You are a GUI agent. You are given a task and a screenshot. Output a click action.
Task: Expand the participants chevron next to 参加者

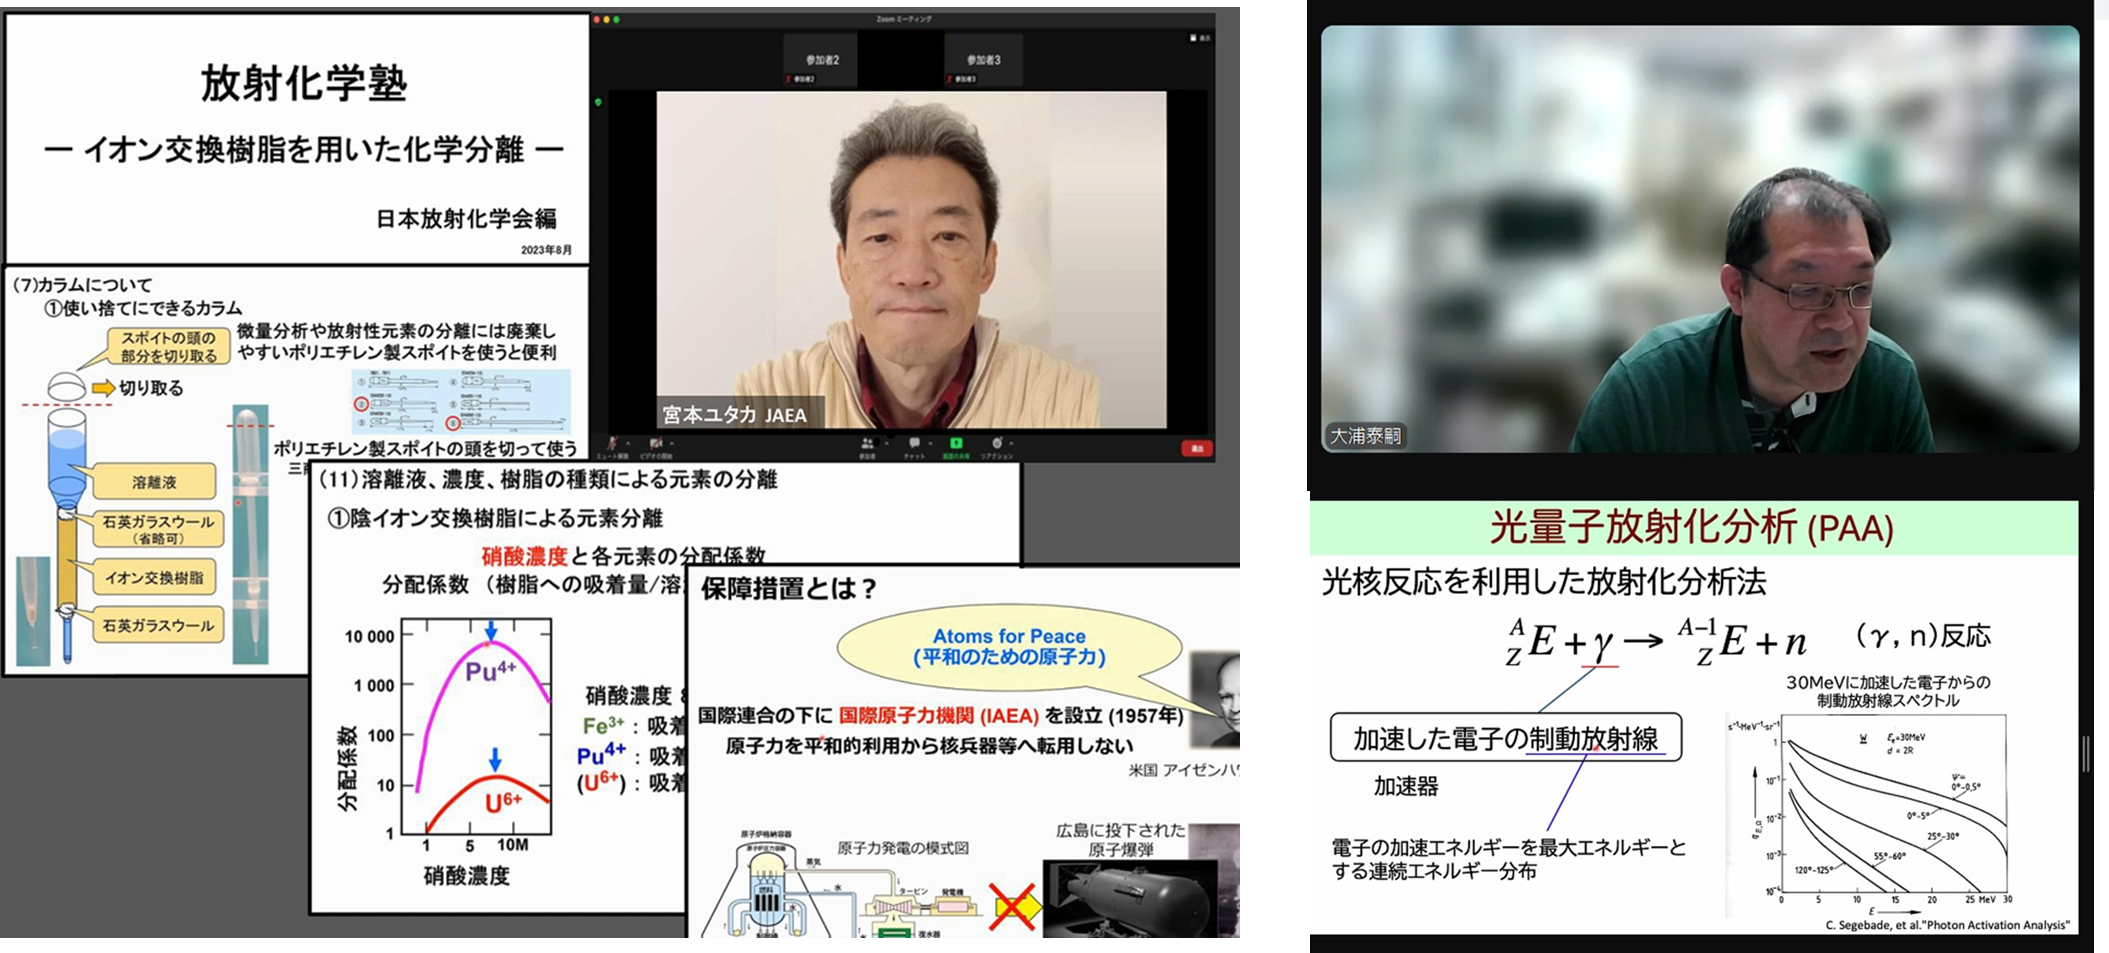[x=886, y=443]
